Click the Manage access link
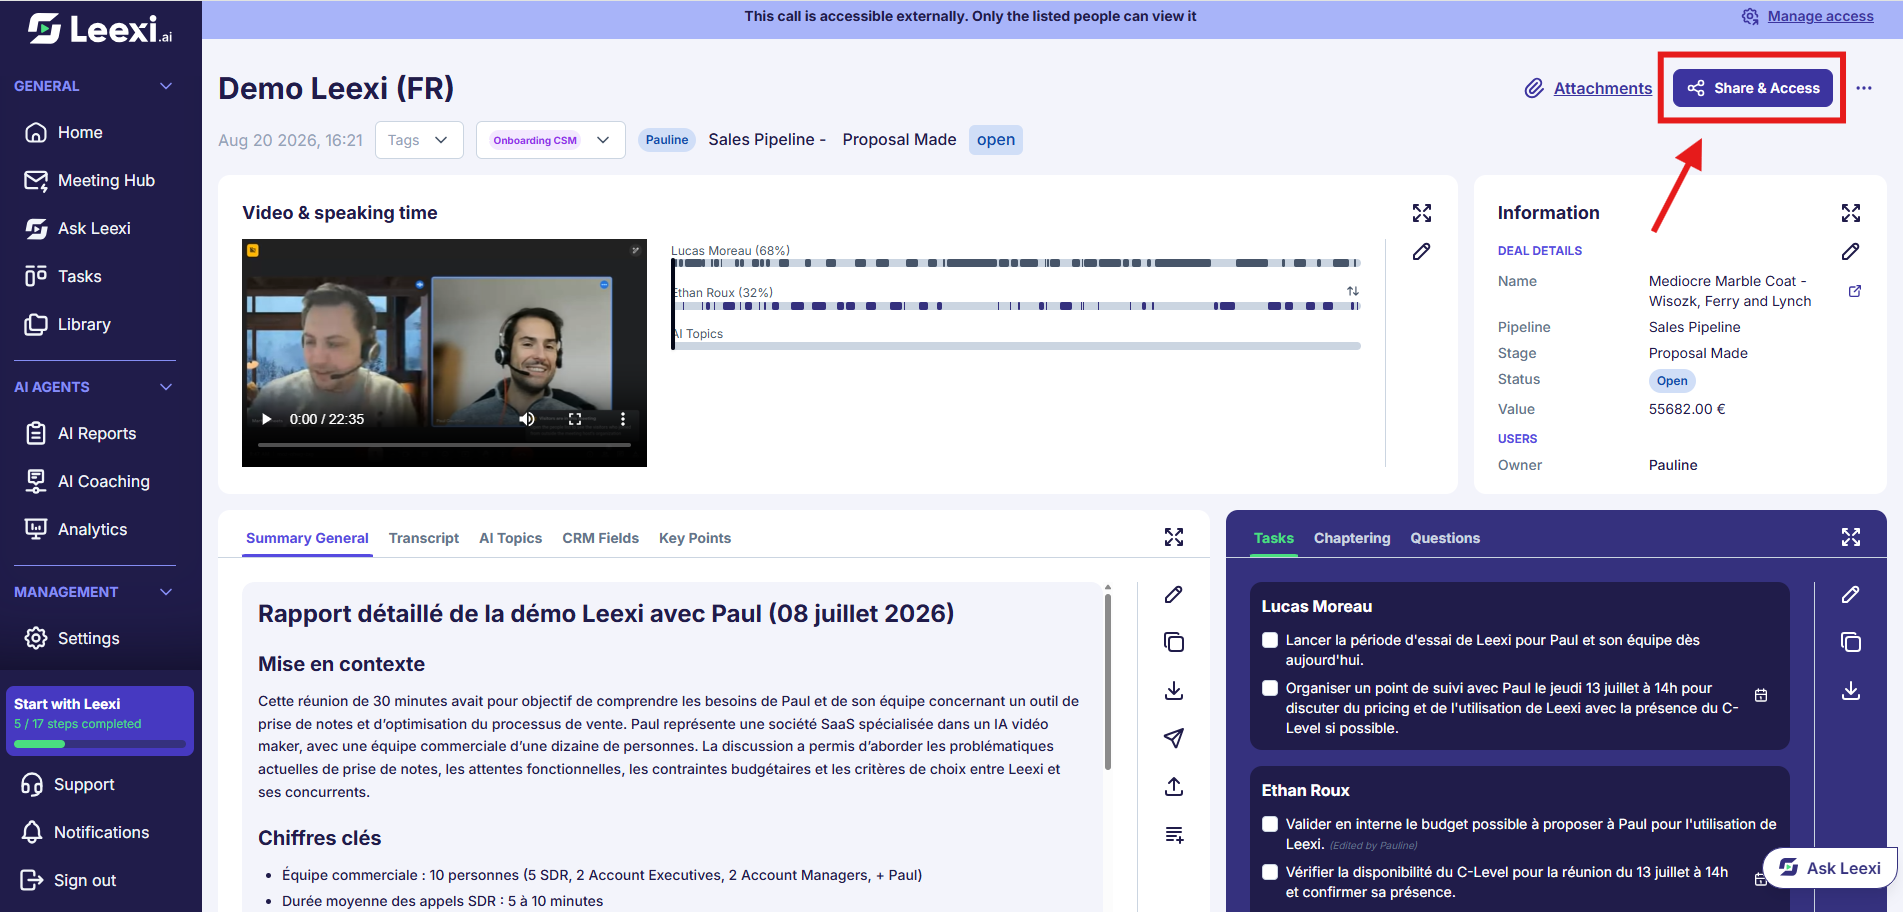The image size is (1903, 912). coord(1820,16)
